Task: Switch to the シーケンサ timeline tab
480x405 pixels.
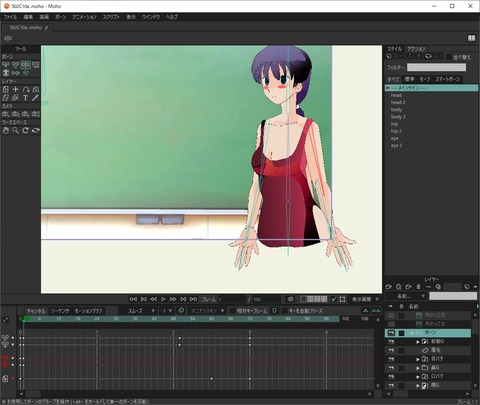Action: tap(60, 311)
